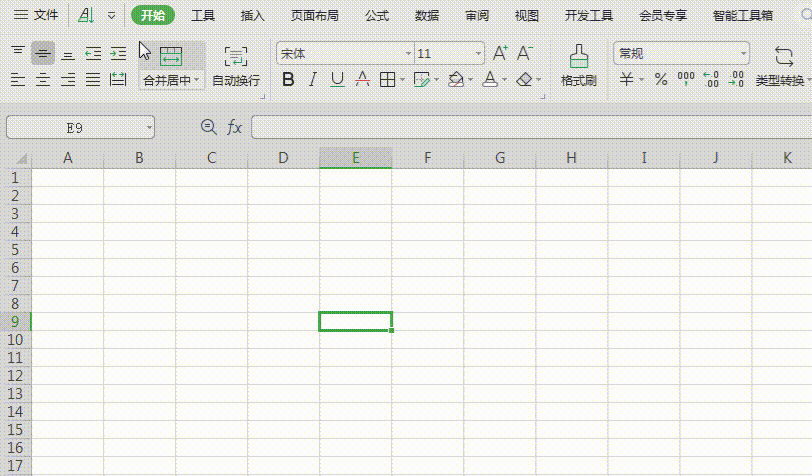Click the select-all corner triangle
Viewport: 812px width, 476px height.
coord(21,158)
